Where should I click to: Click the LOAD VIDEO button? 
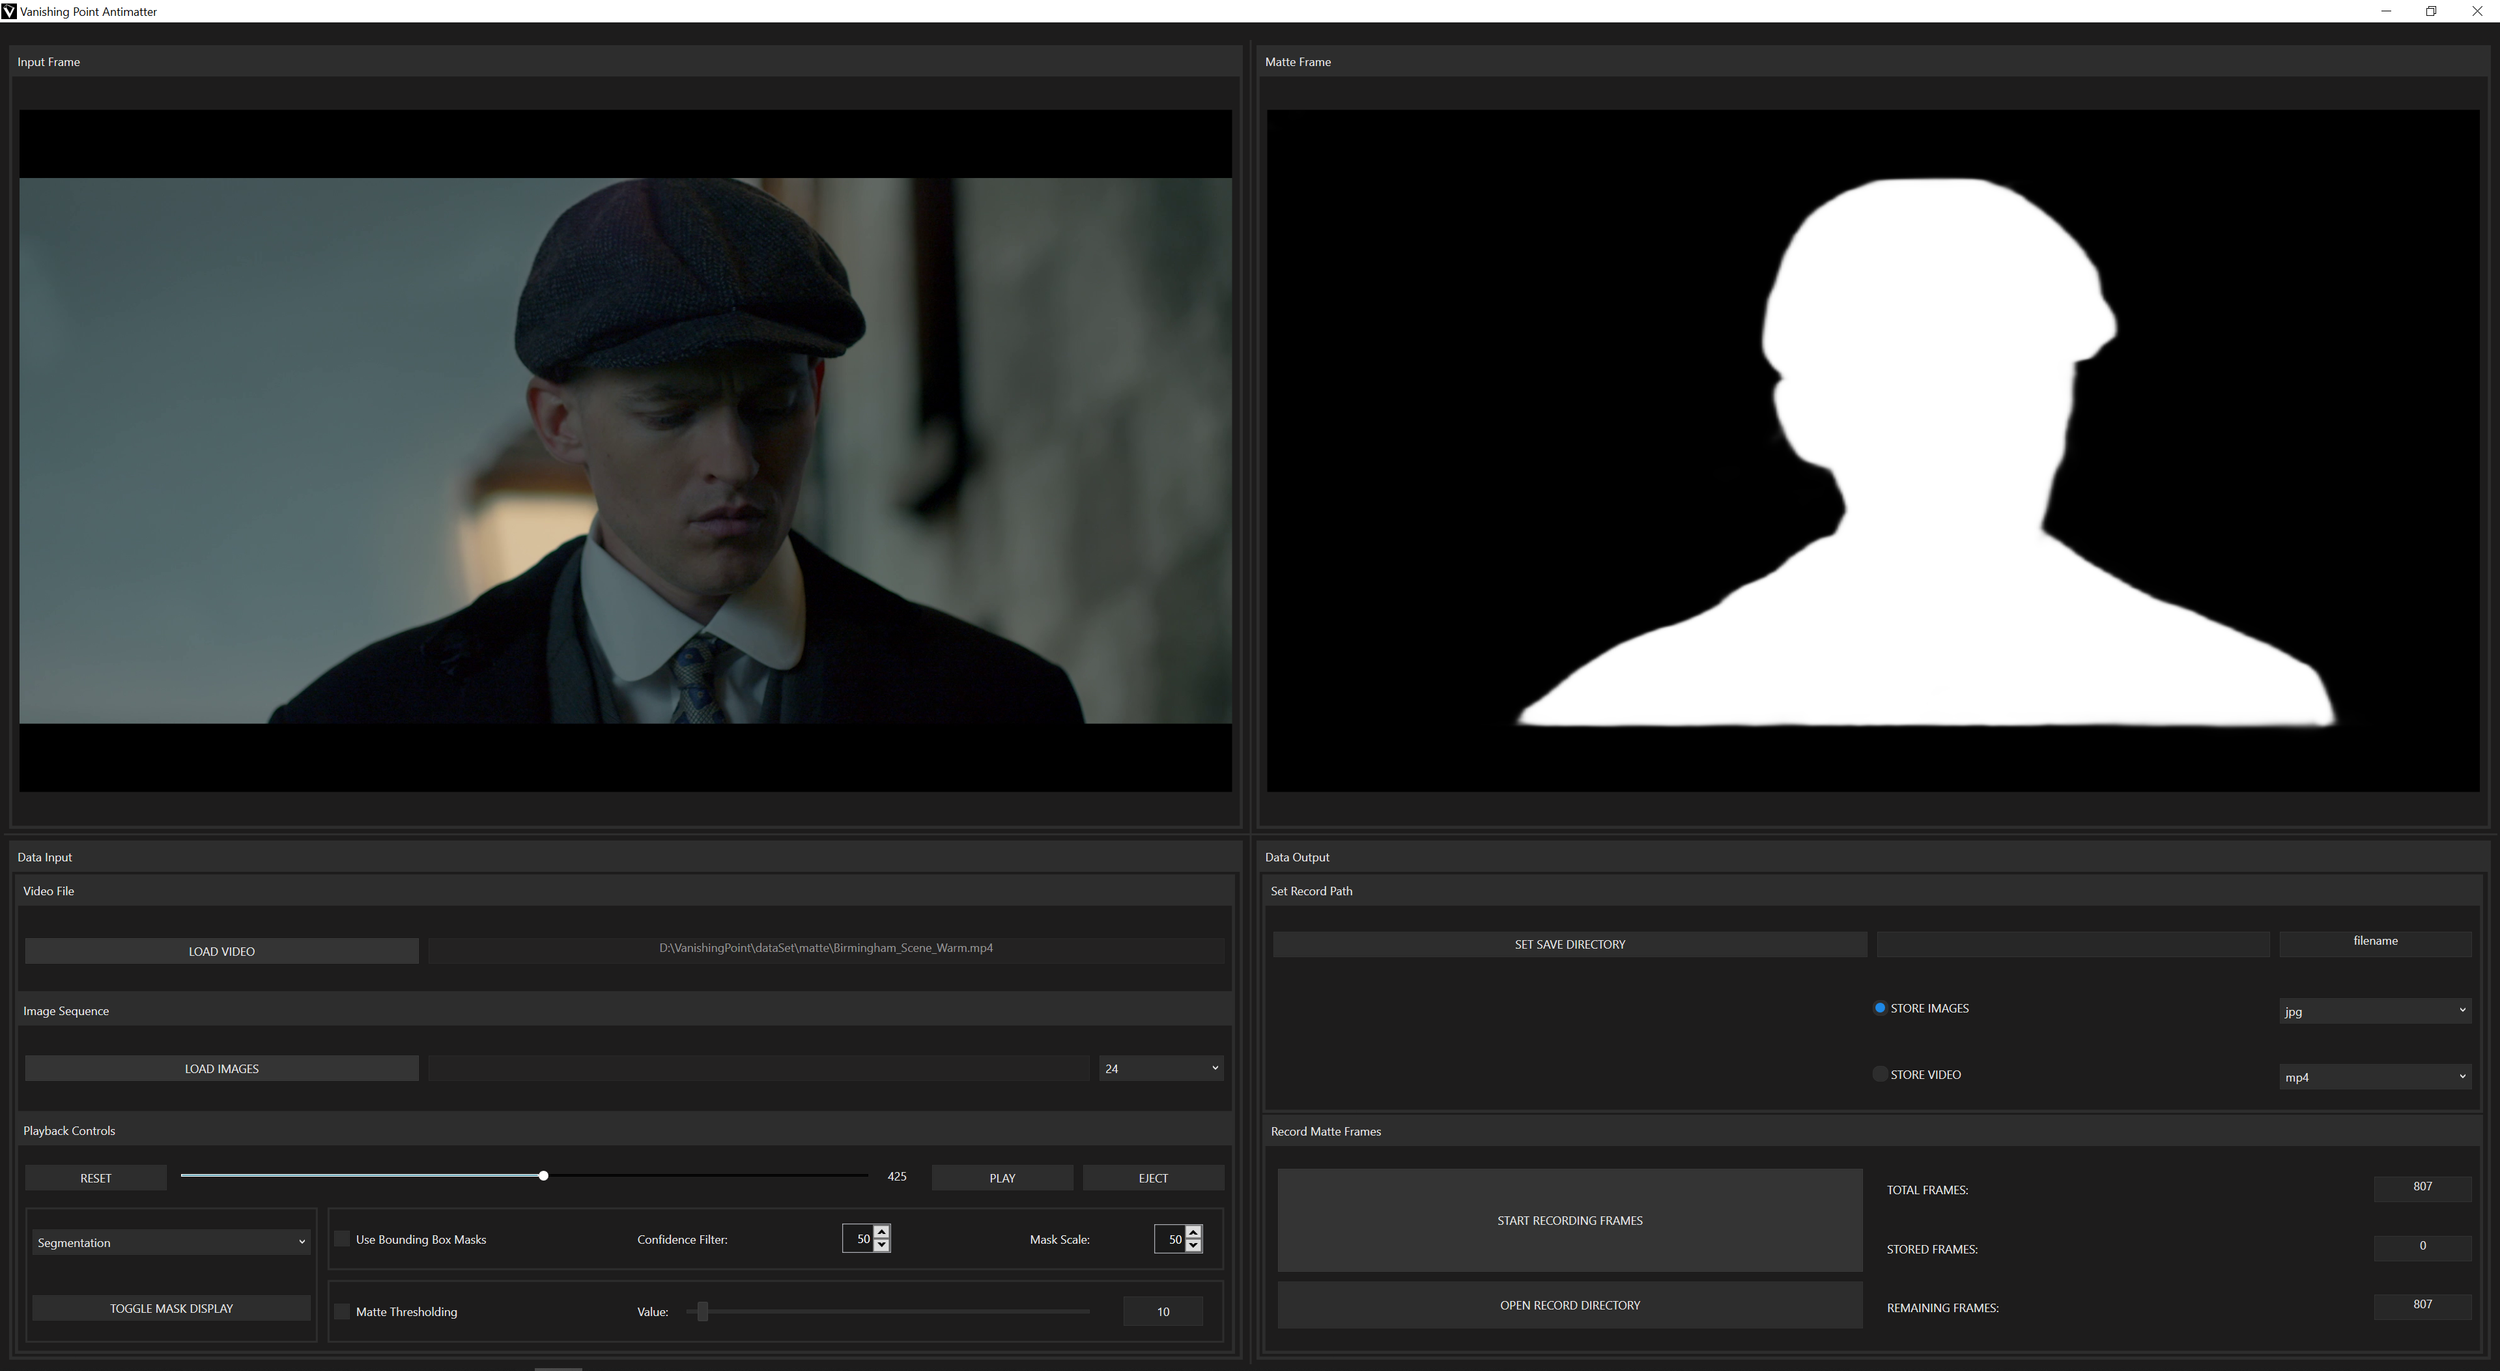[222, 951]
